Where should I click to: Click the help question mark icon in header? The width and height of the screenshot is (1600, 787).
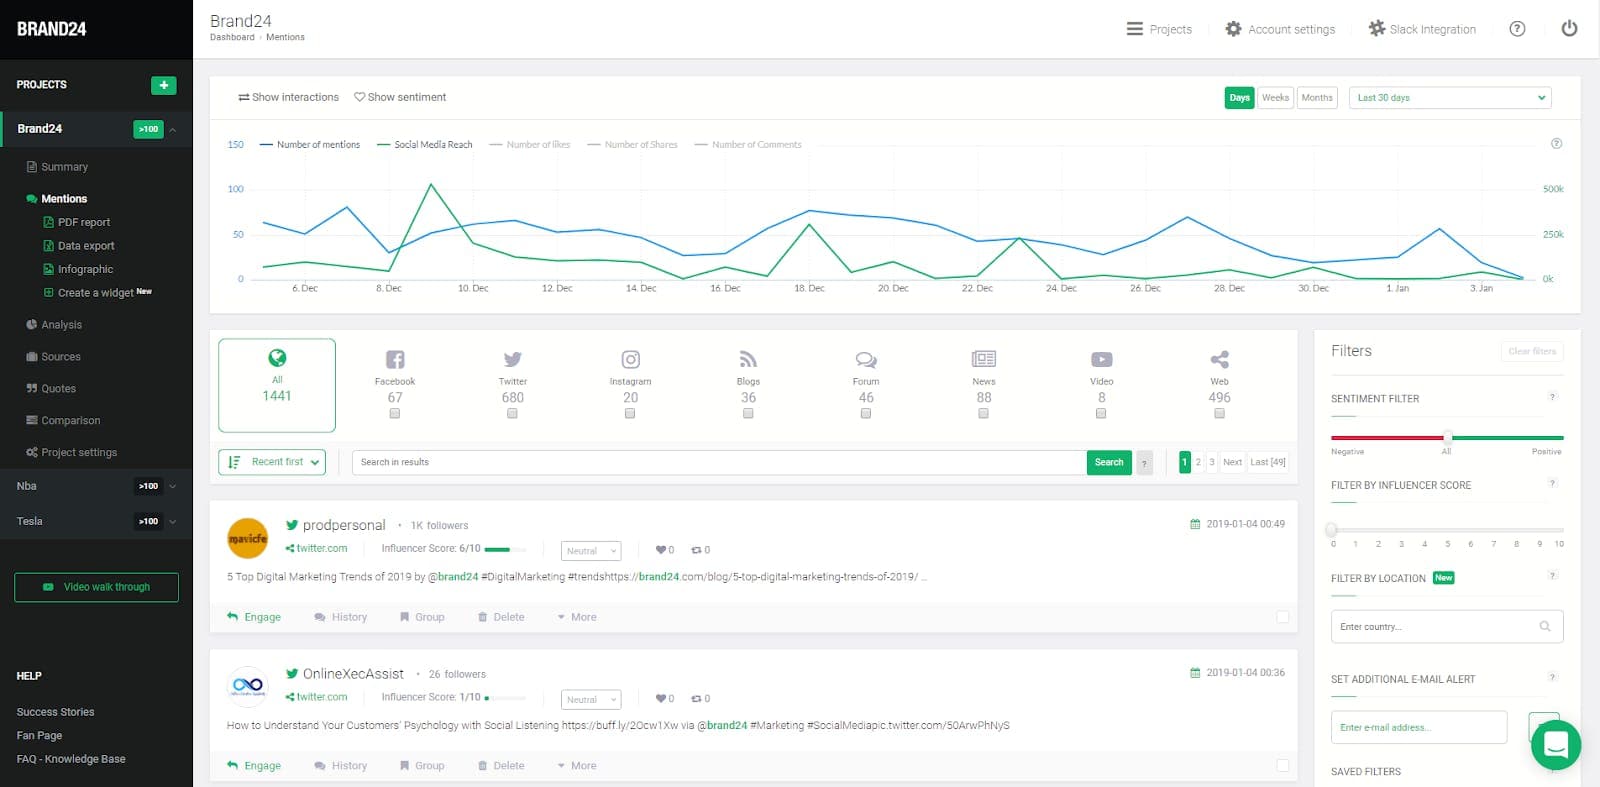pos(1517,29)
